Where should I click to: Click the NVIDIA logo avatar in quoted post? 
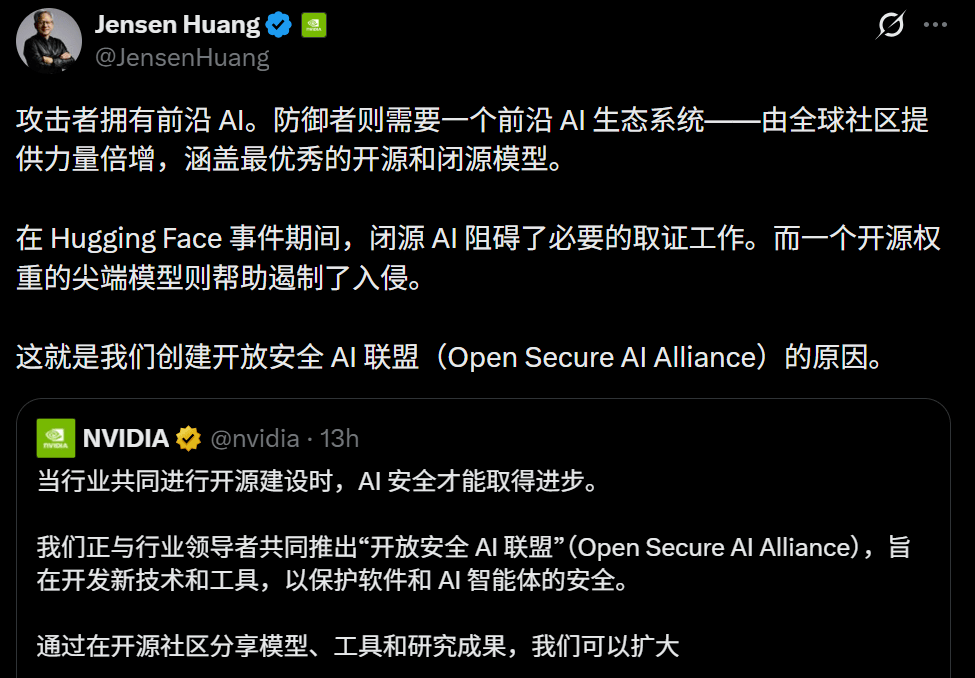[56, 439]
